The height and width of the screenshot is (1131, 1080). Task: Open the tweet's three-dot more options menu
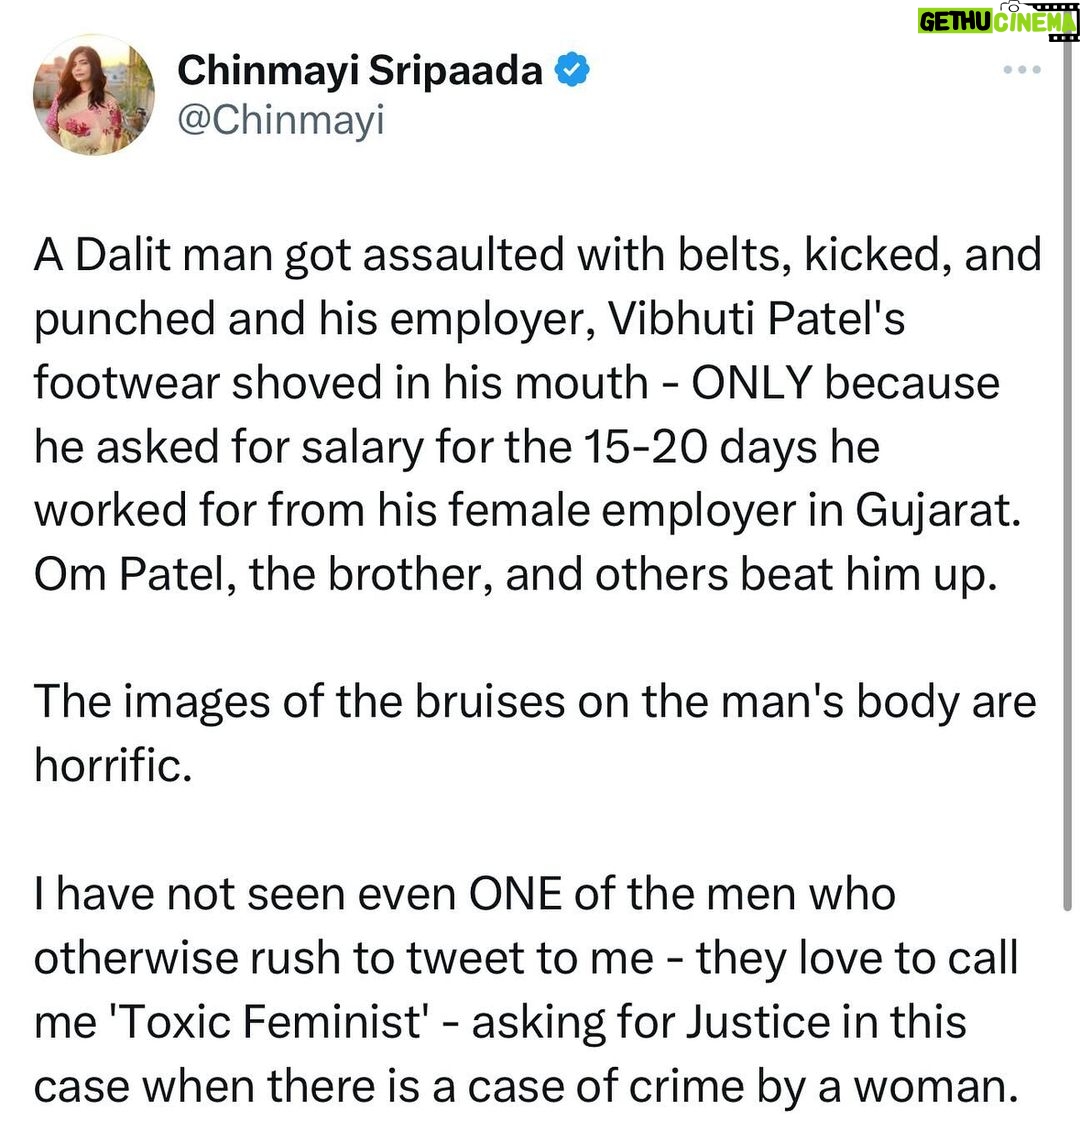(1022, 70)
